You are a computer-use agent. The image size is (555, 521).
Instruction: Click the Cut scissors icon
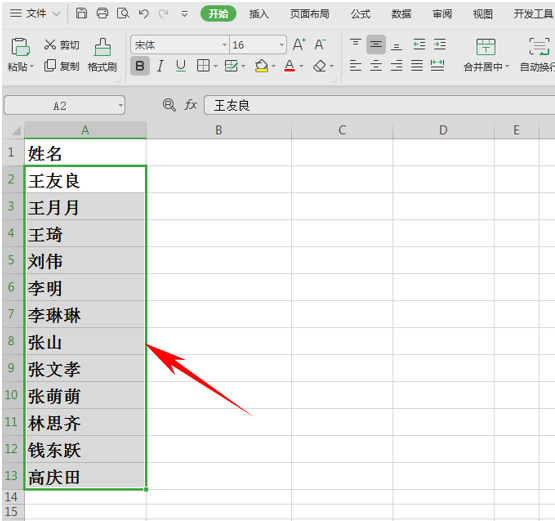[50, 45]
